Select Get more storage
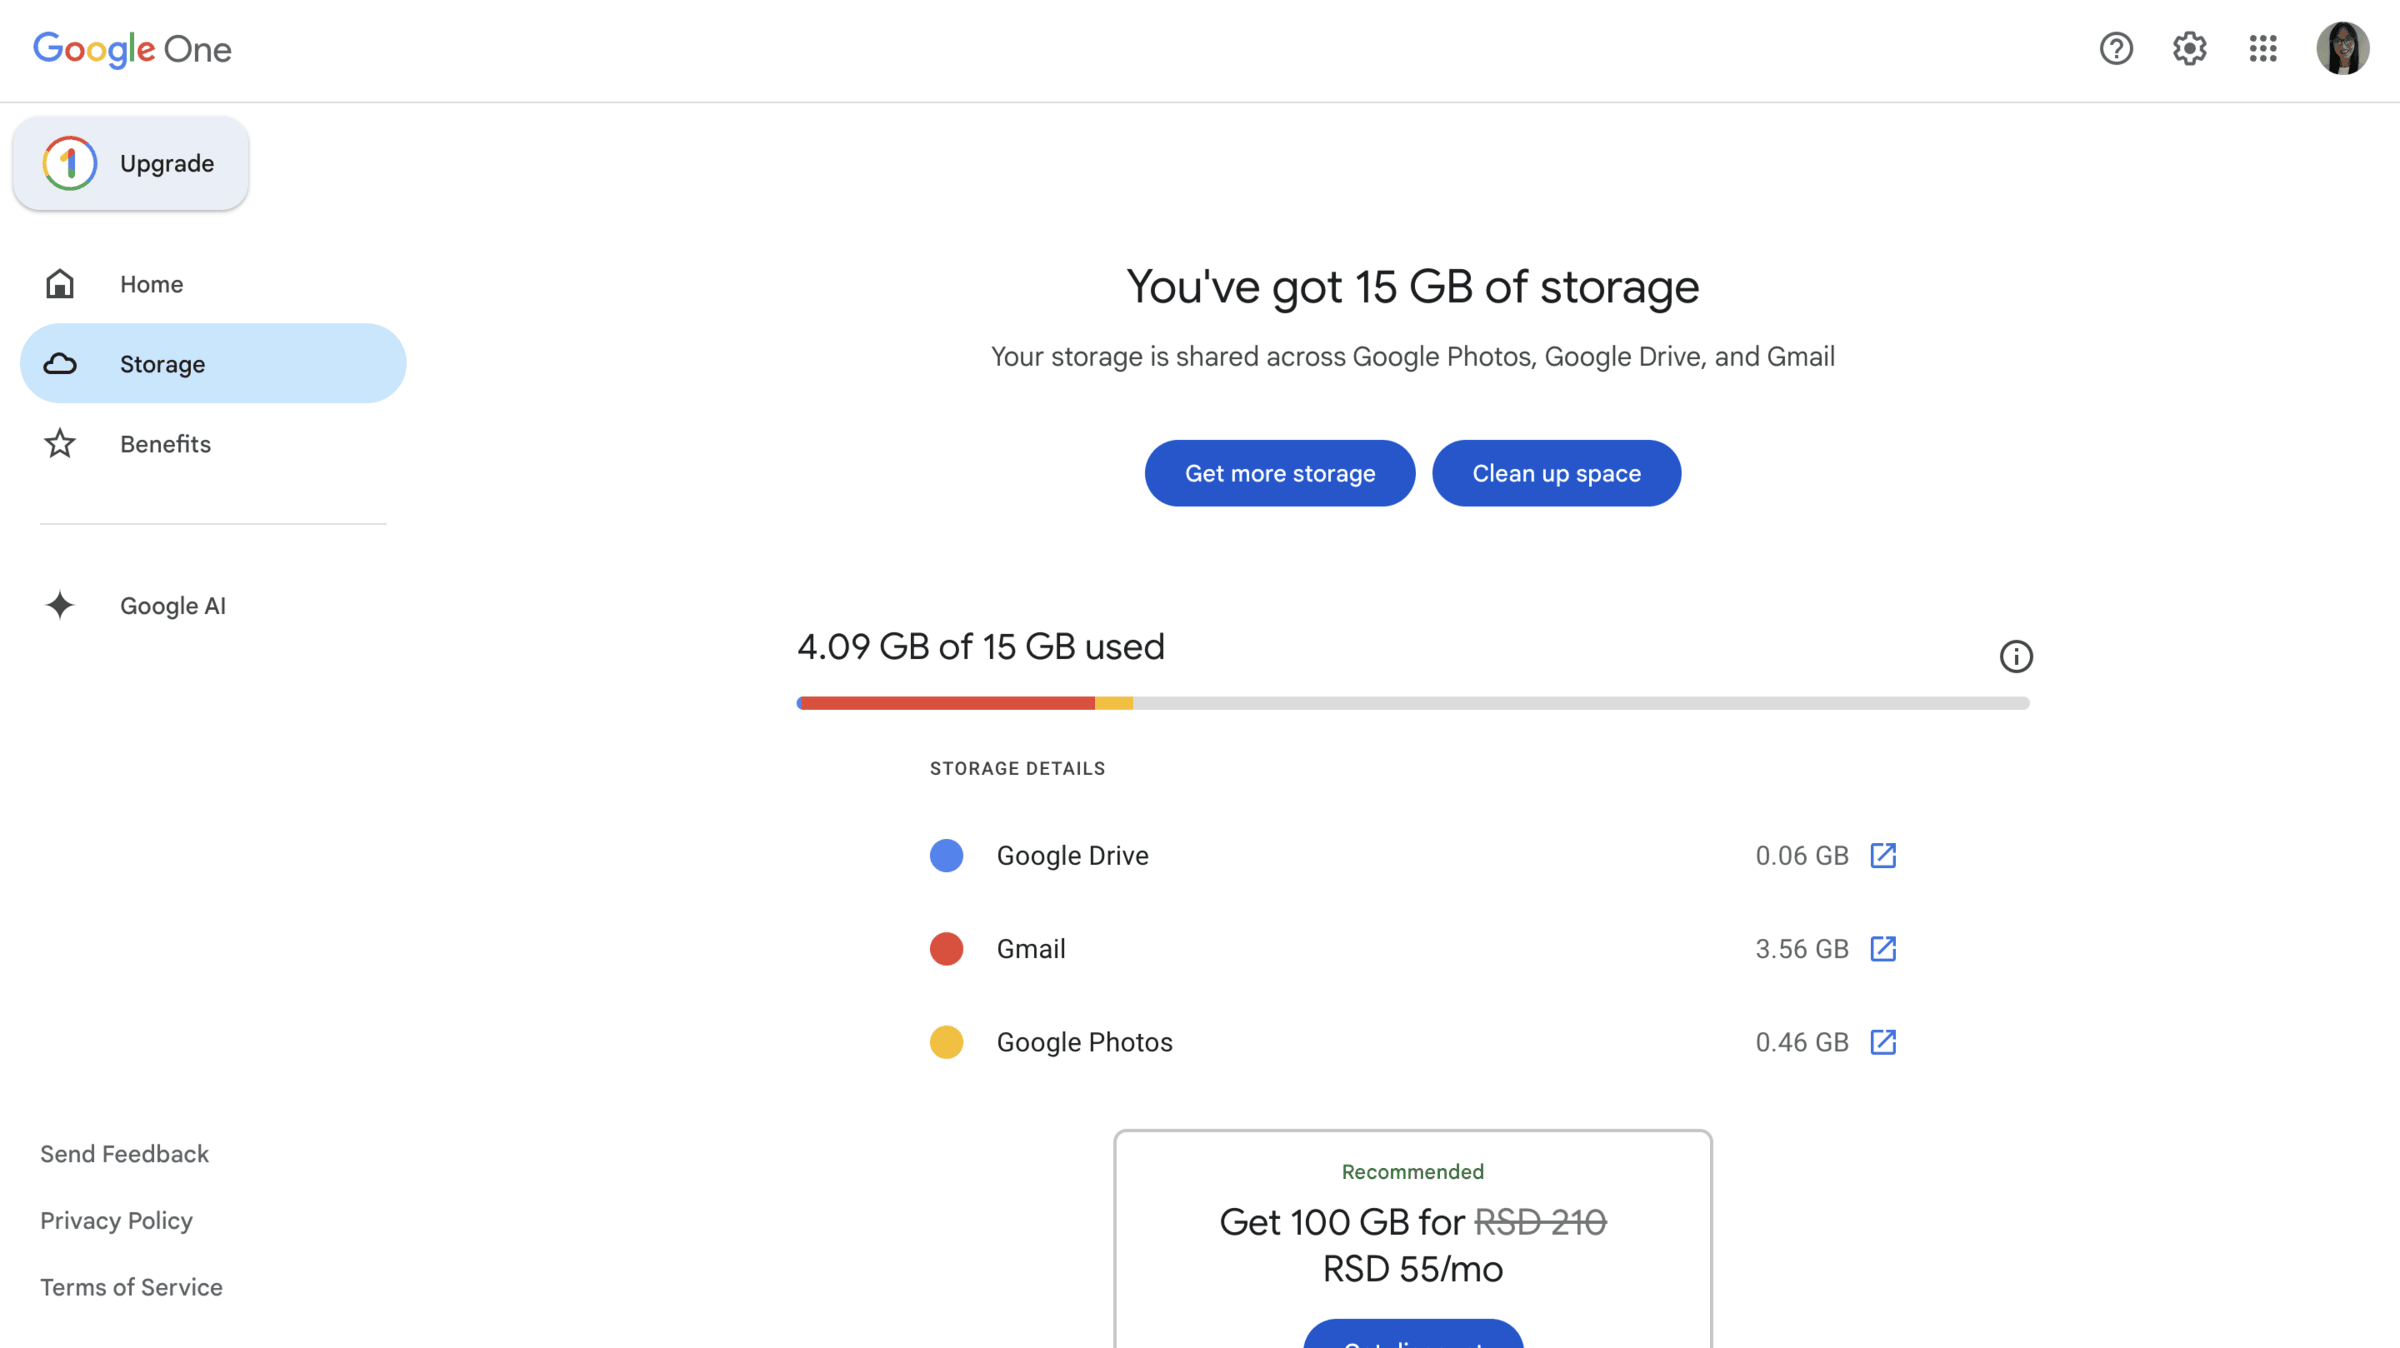2400x1348 pixels. pos(1280,473)
